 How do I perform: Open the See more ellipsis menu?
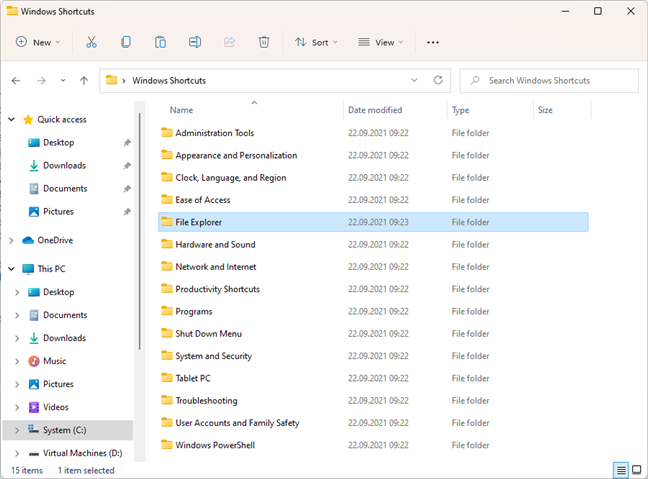pos(433,42)
